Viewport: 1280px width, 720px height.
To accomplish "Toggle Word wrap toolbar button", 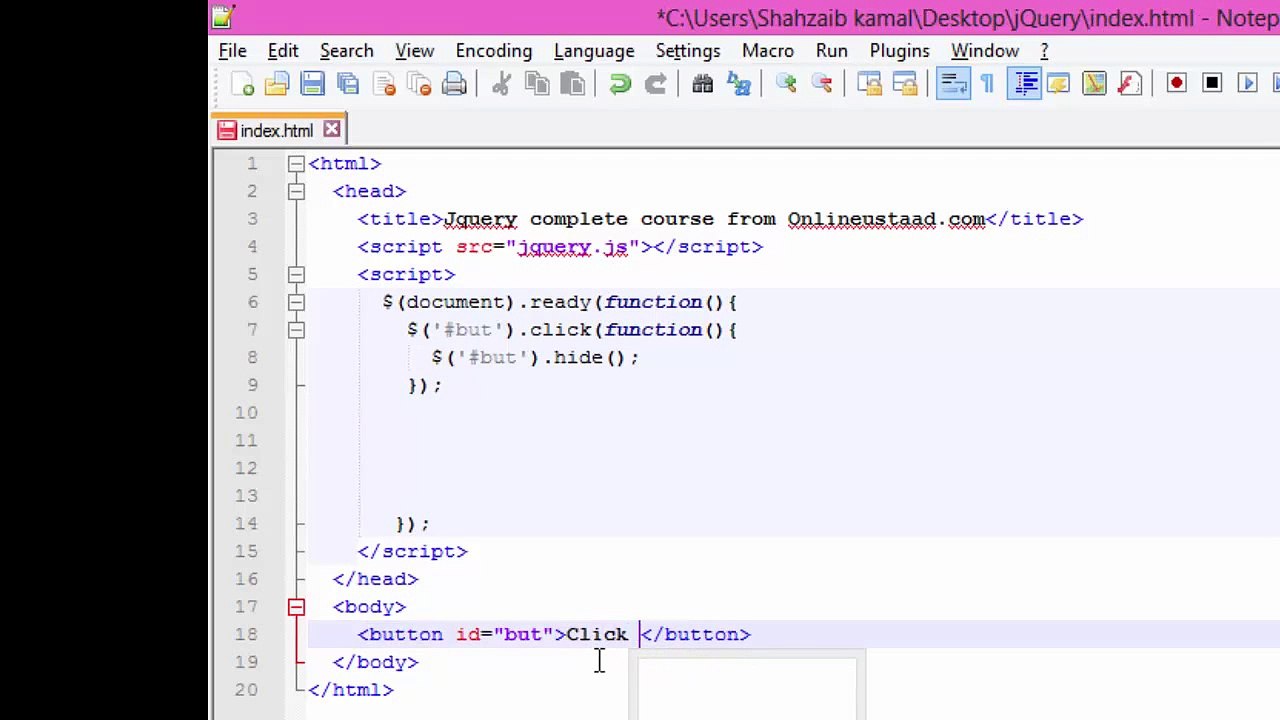I will click(953, 85).
